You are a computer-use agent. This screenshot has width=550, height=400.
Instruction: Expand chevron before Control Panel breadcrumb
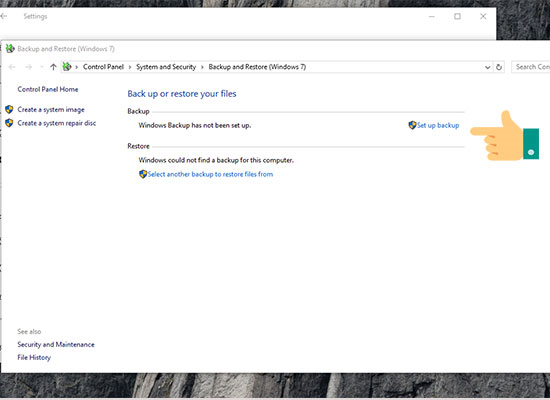(76, 67)
